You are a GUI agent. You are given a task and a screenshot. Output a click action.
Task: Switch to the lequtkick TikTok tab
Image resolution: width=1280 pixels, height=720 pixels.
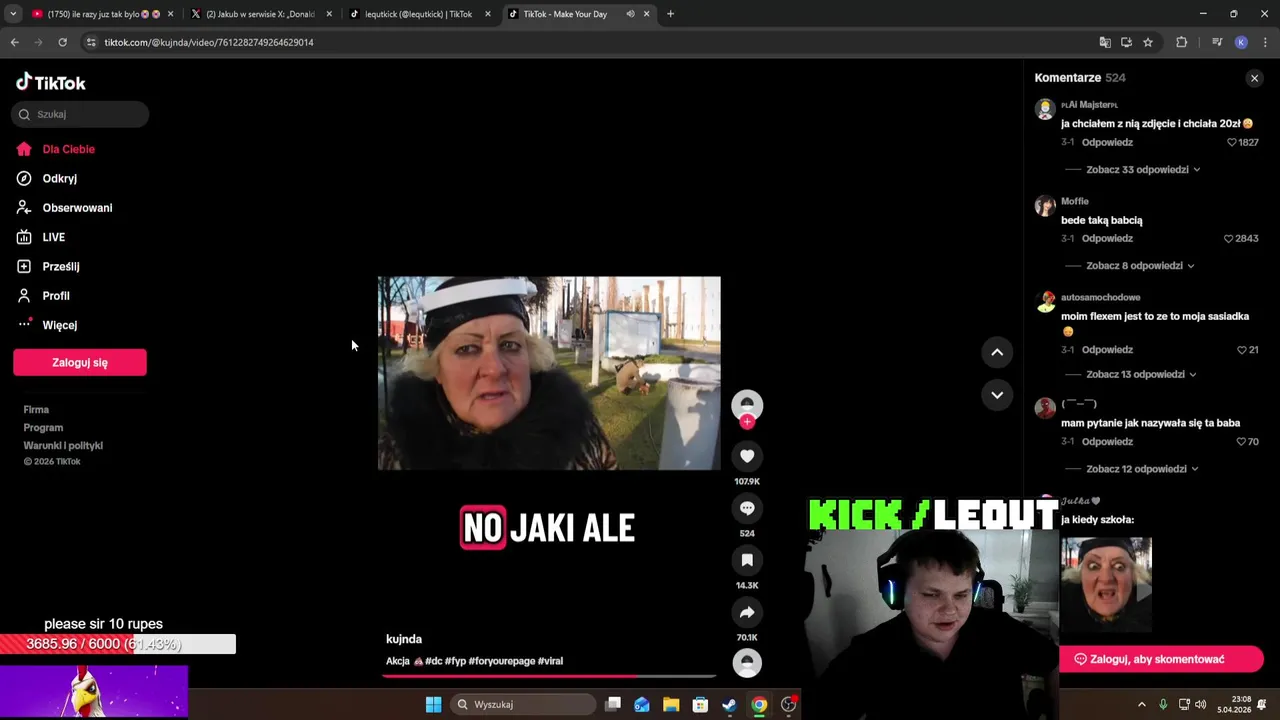point(418,14)
